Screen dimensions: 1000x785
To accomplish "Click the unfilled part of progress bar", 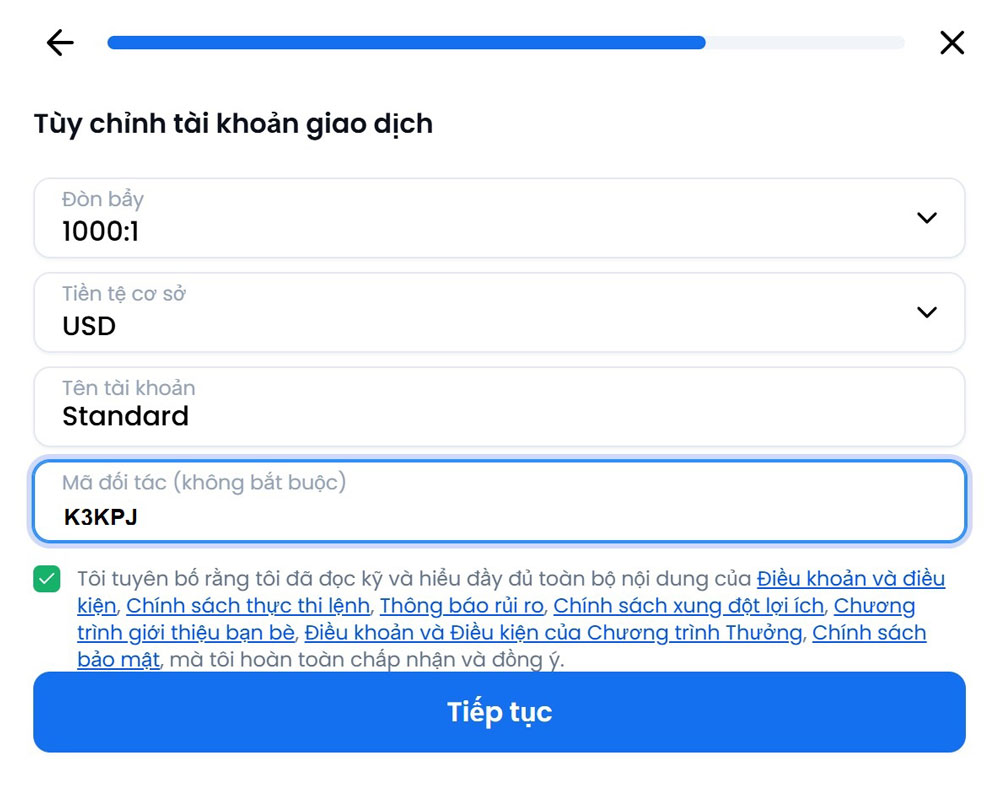I will pyautogui.click(x=804, y=43).
